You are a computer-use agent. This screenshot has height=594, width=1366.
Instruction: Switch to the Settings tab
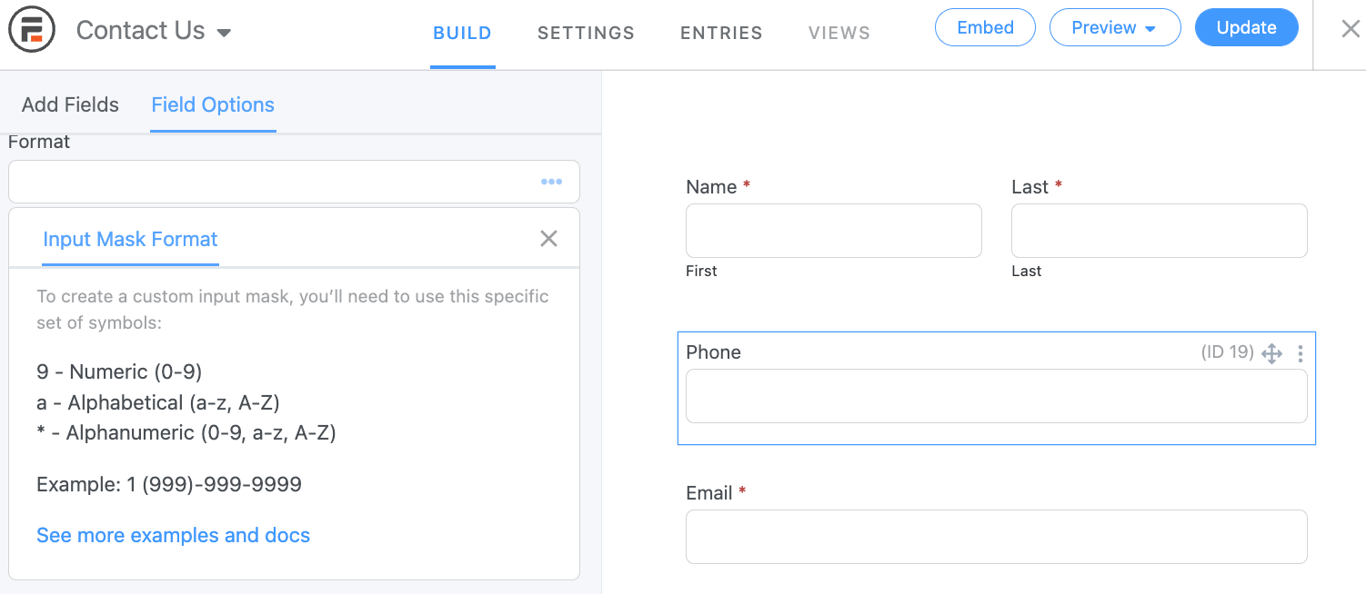pyautogui.click(x=585, y=32)
